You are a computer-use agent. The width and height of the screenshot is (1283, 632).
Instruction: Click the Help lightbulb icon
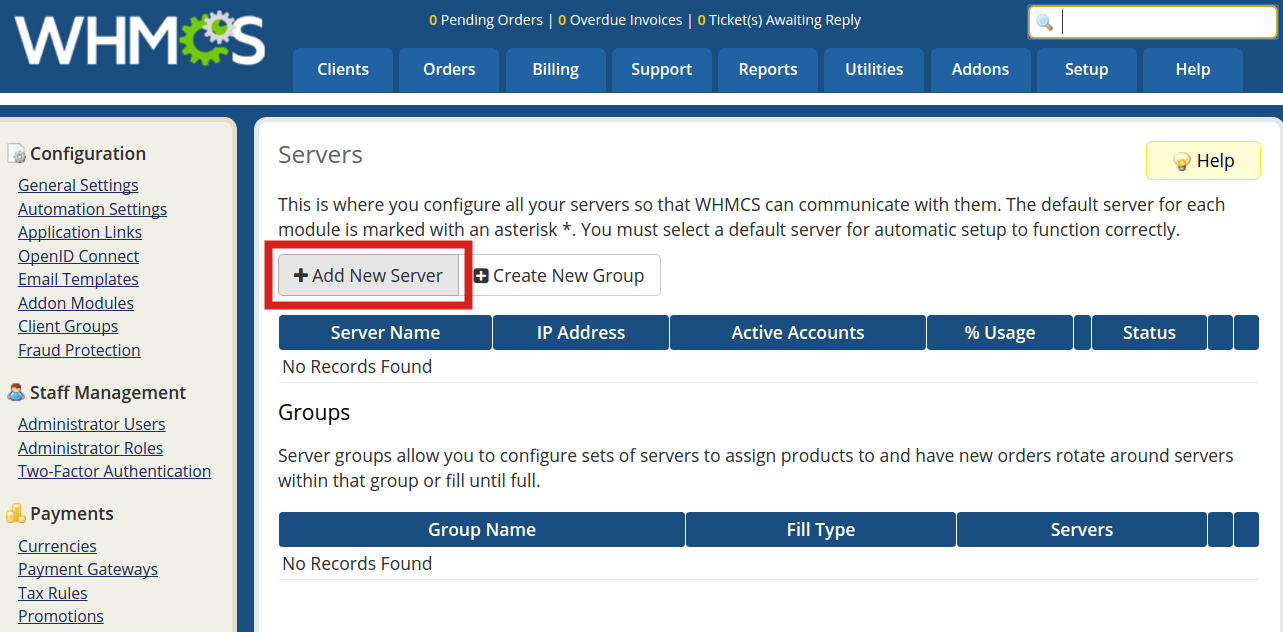tap(1182, 161)
